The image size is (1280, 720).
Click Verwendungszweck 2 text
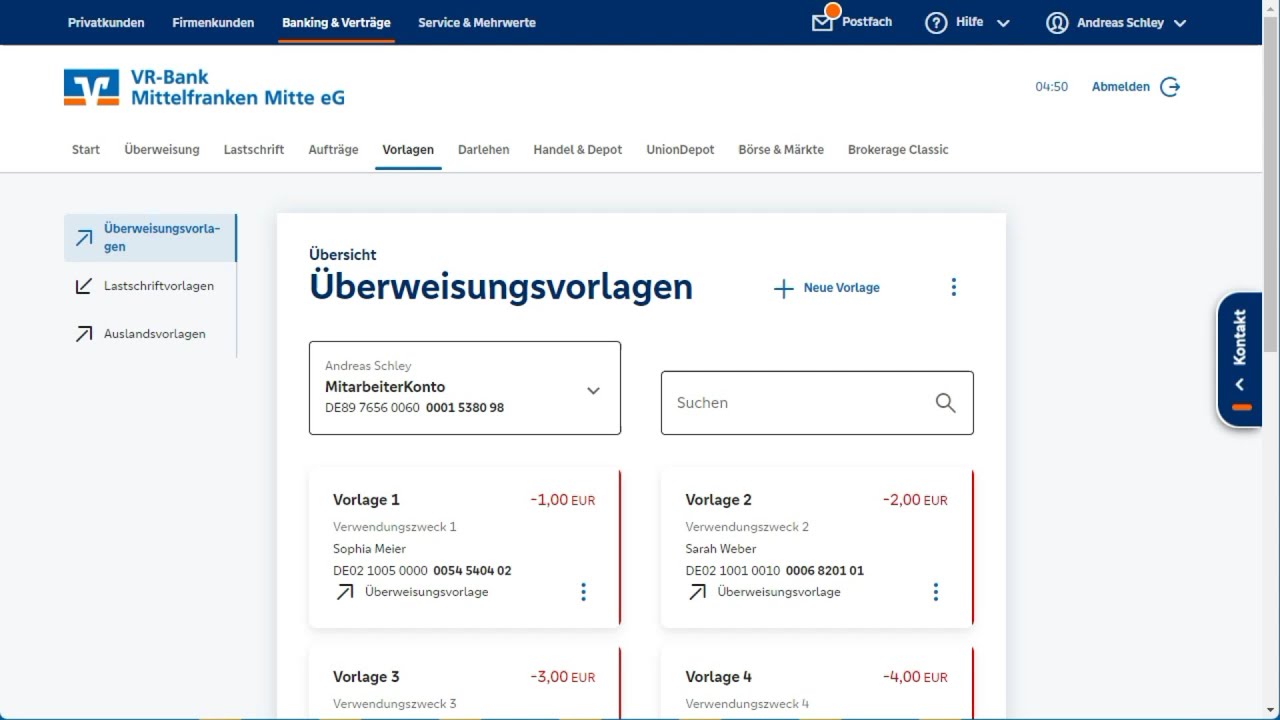(x=747, y=527)
